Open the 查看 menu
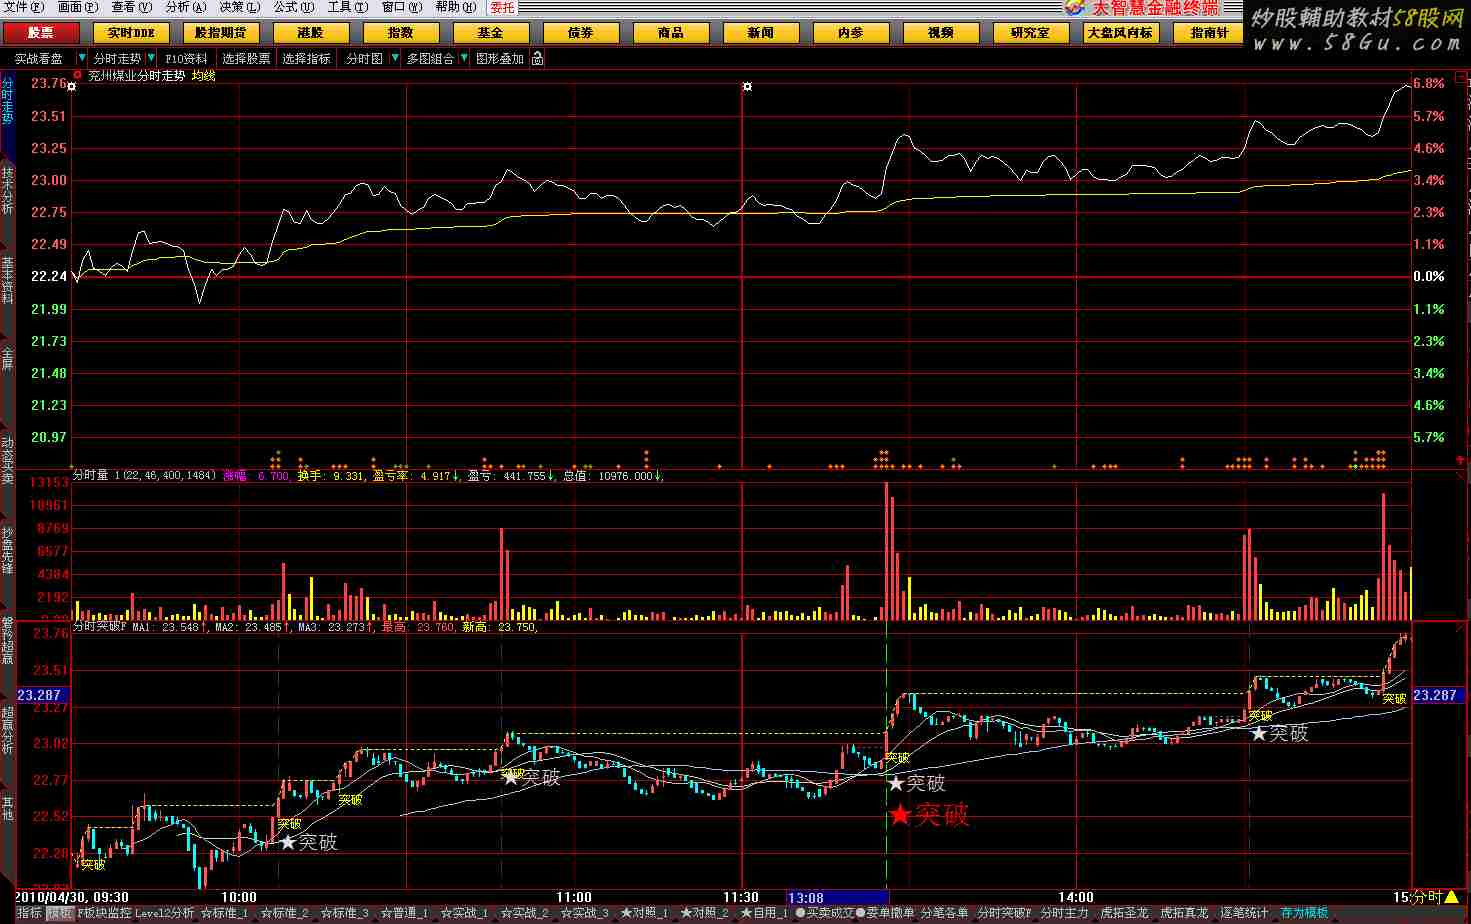 tap(131, 7)
